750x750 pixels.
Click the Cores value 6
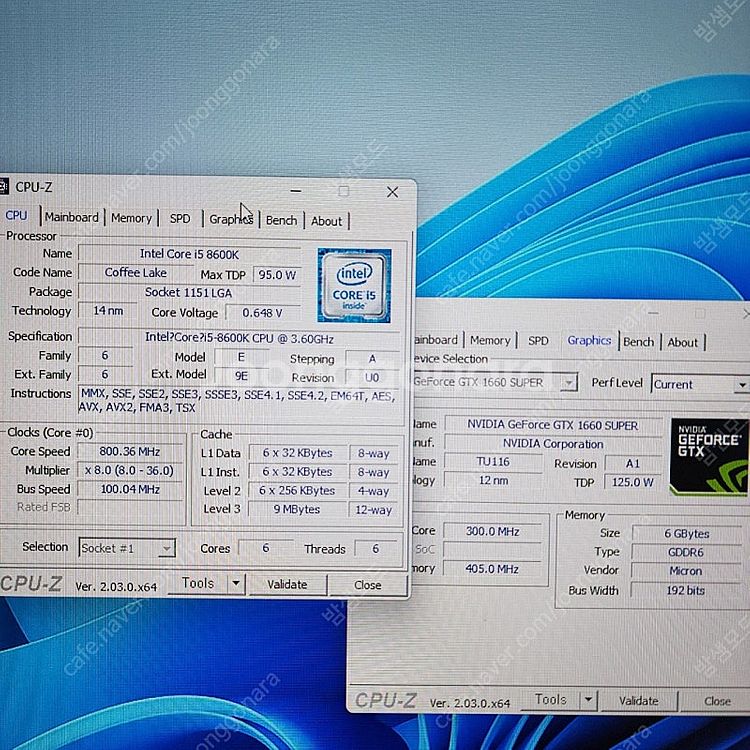point(266,548)
